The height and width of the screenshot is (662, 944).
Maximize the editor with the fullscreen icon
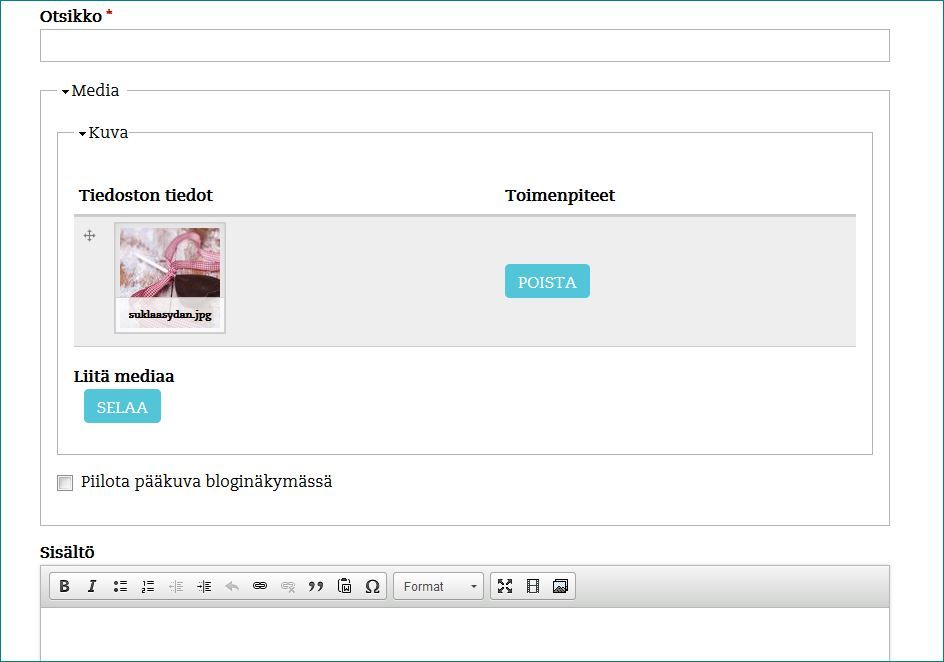[505, 586]
